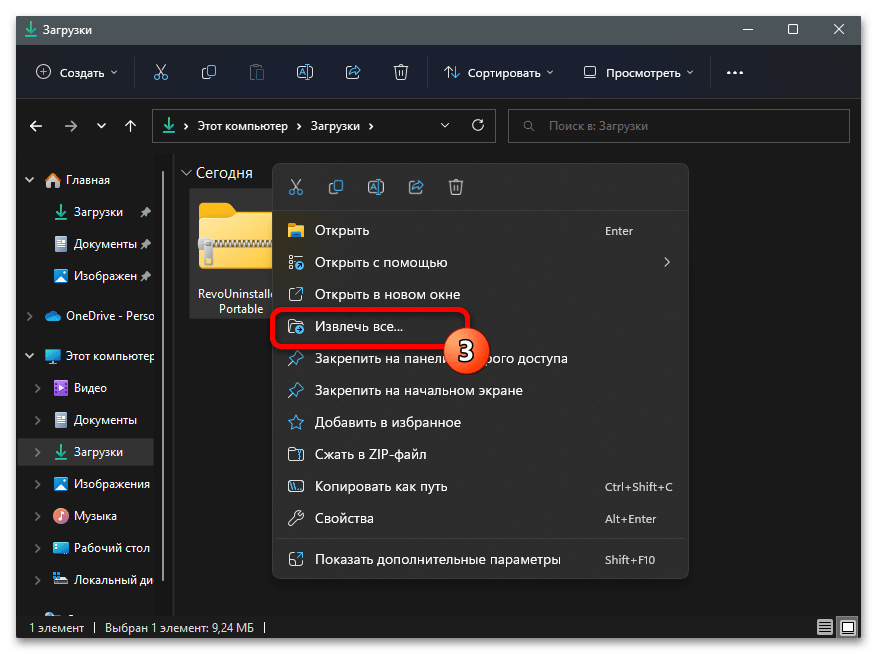877x654 pixels.
Task: Click the Delete icon in the context menu
Action: click(x=456, y=187)
